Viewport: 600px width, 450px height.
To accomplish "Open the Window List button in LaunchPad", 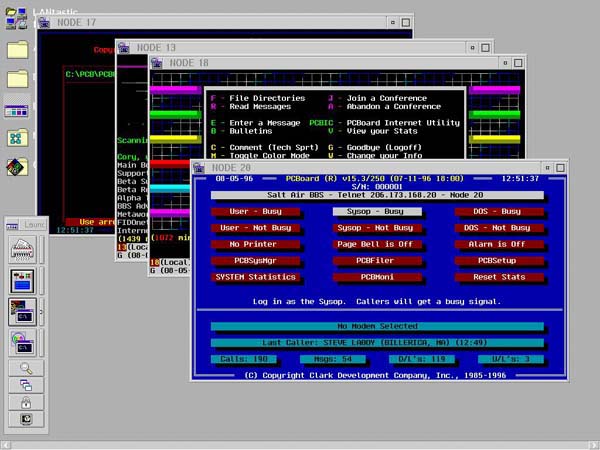I will 26,385.
